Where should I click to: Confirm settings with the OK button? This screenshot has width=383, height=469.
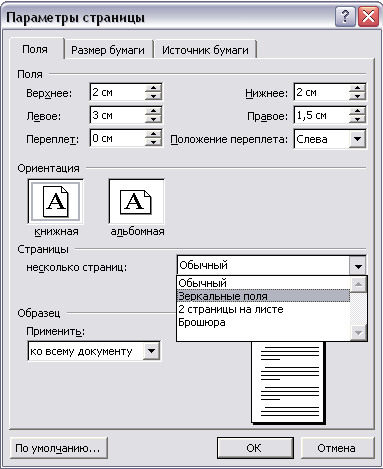coord(255,448)
